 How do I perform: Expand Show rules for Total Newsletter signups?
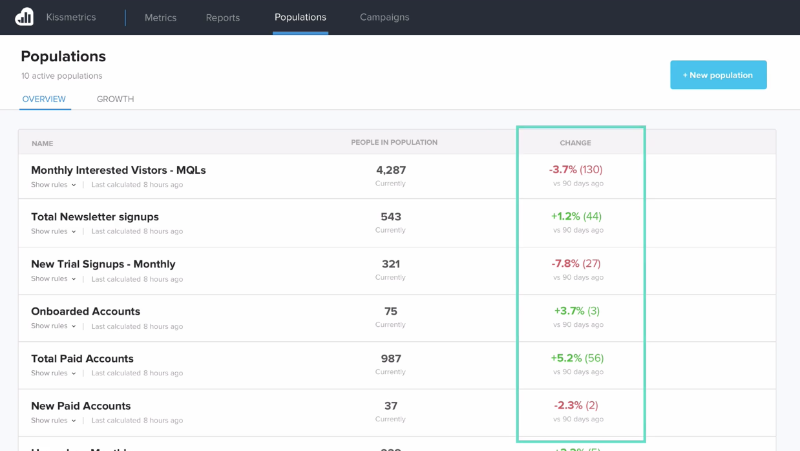(x=53, y=231)
